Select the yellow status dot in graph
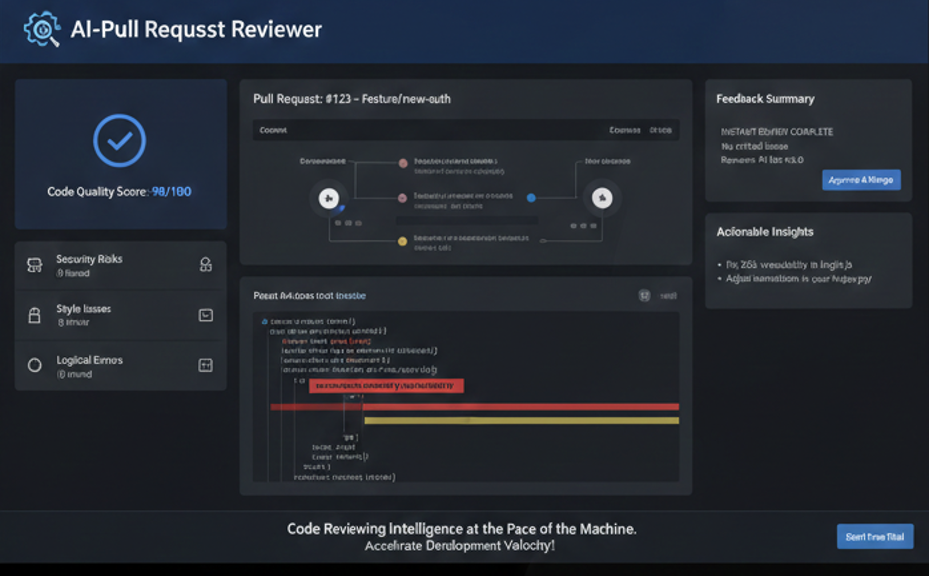The height and width of the screenshot is (576, 929). [x=403, y=241]
